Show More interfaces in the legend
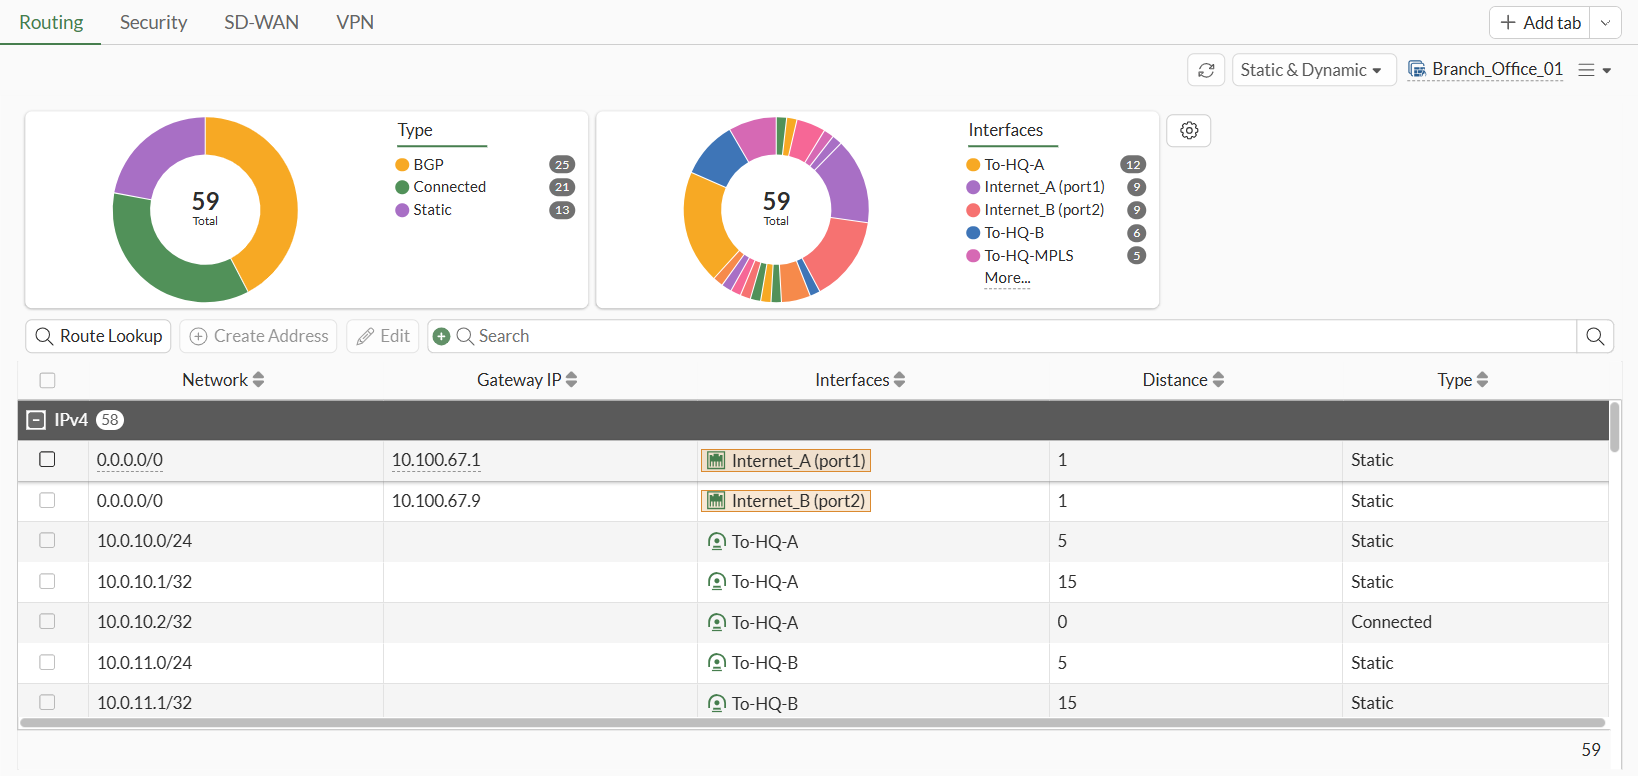The image size is (1638, 776). 1007,278
